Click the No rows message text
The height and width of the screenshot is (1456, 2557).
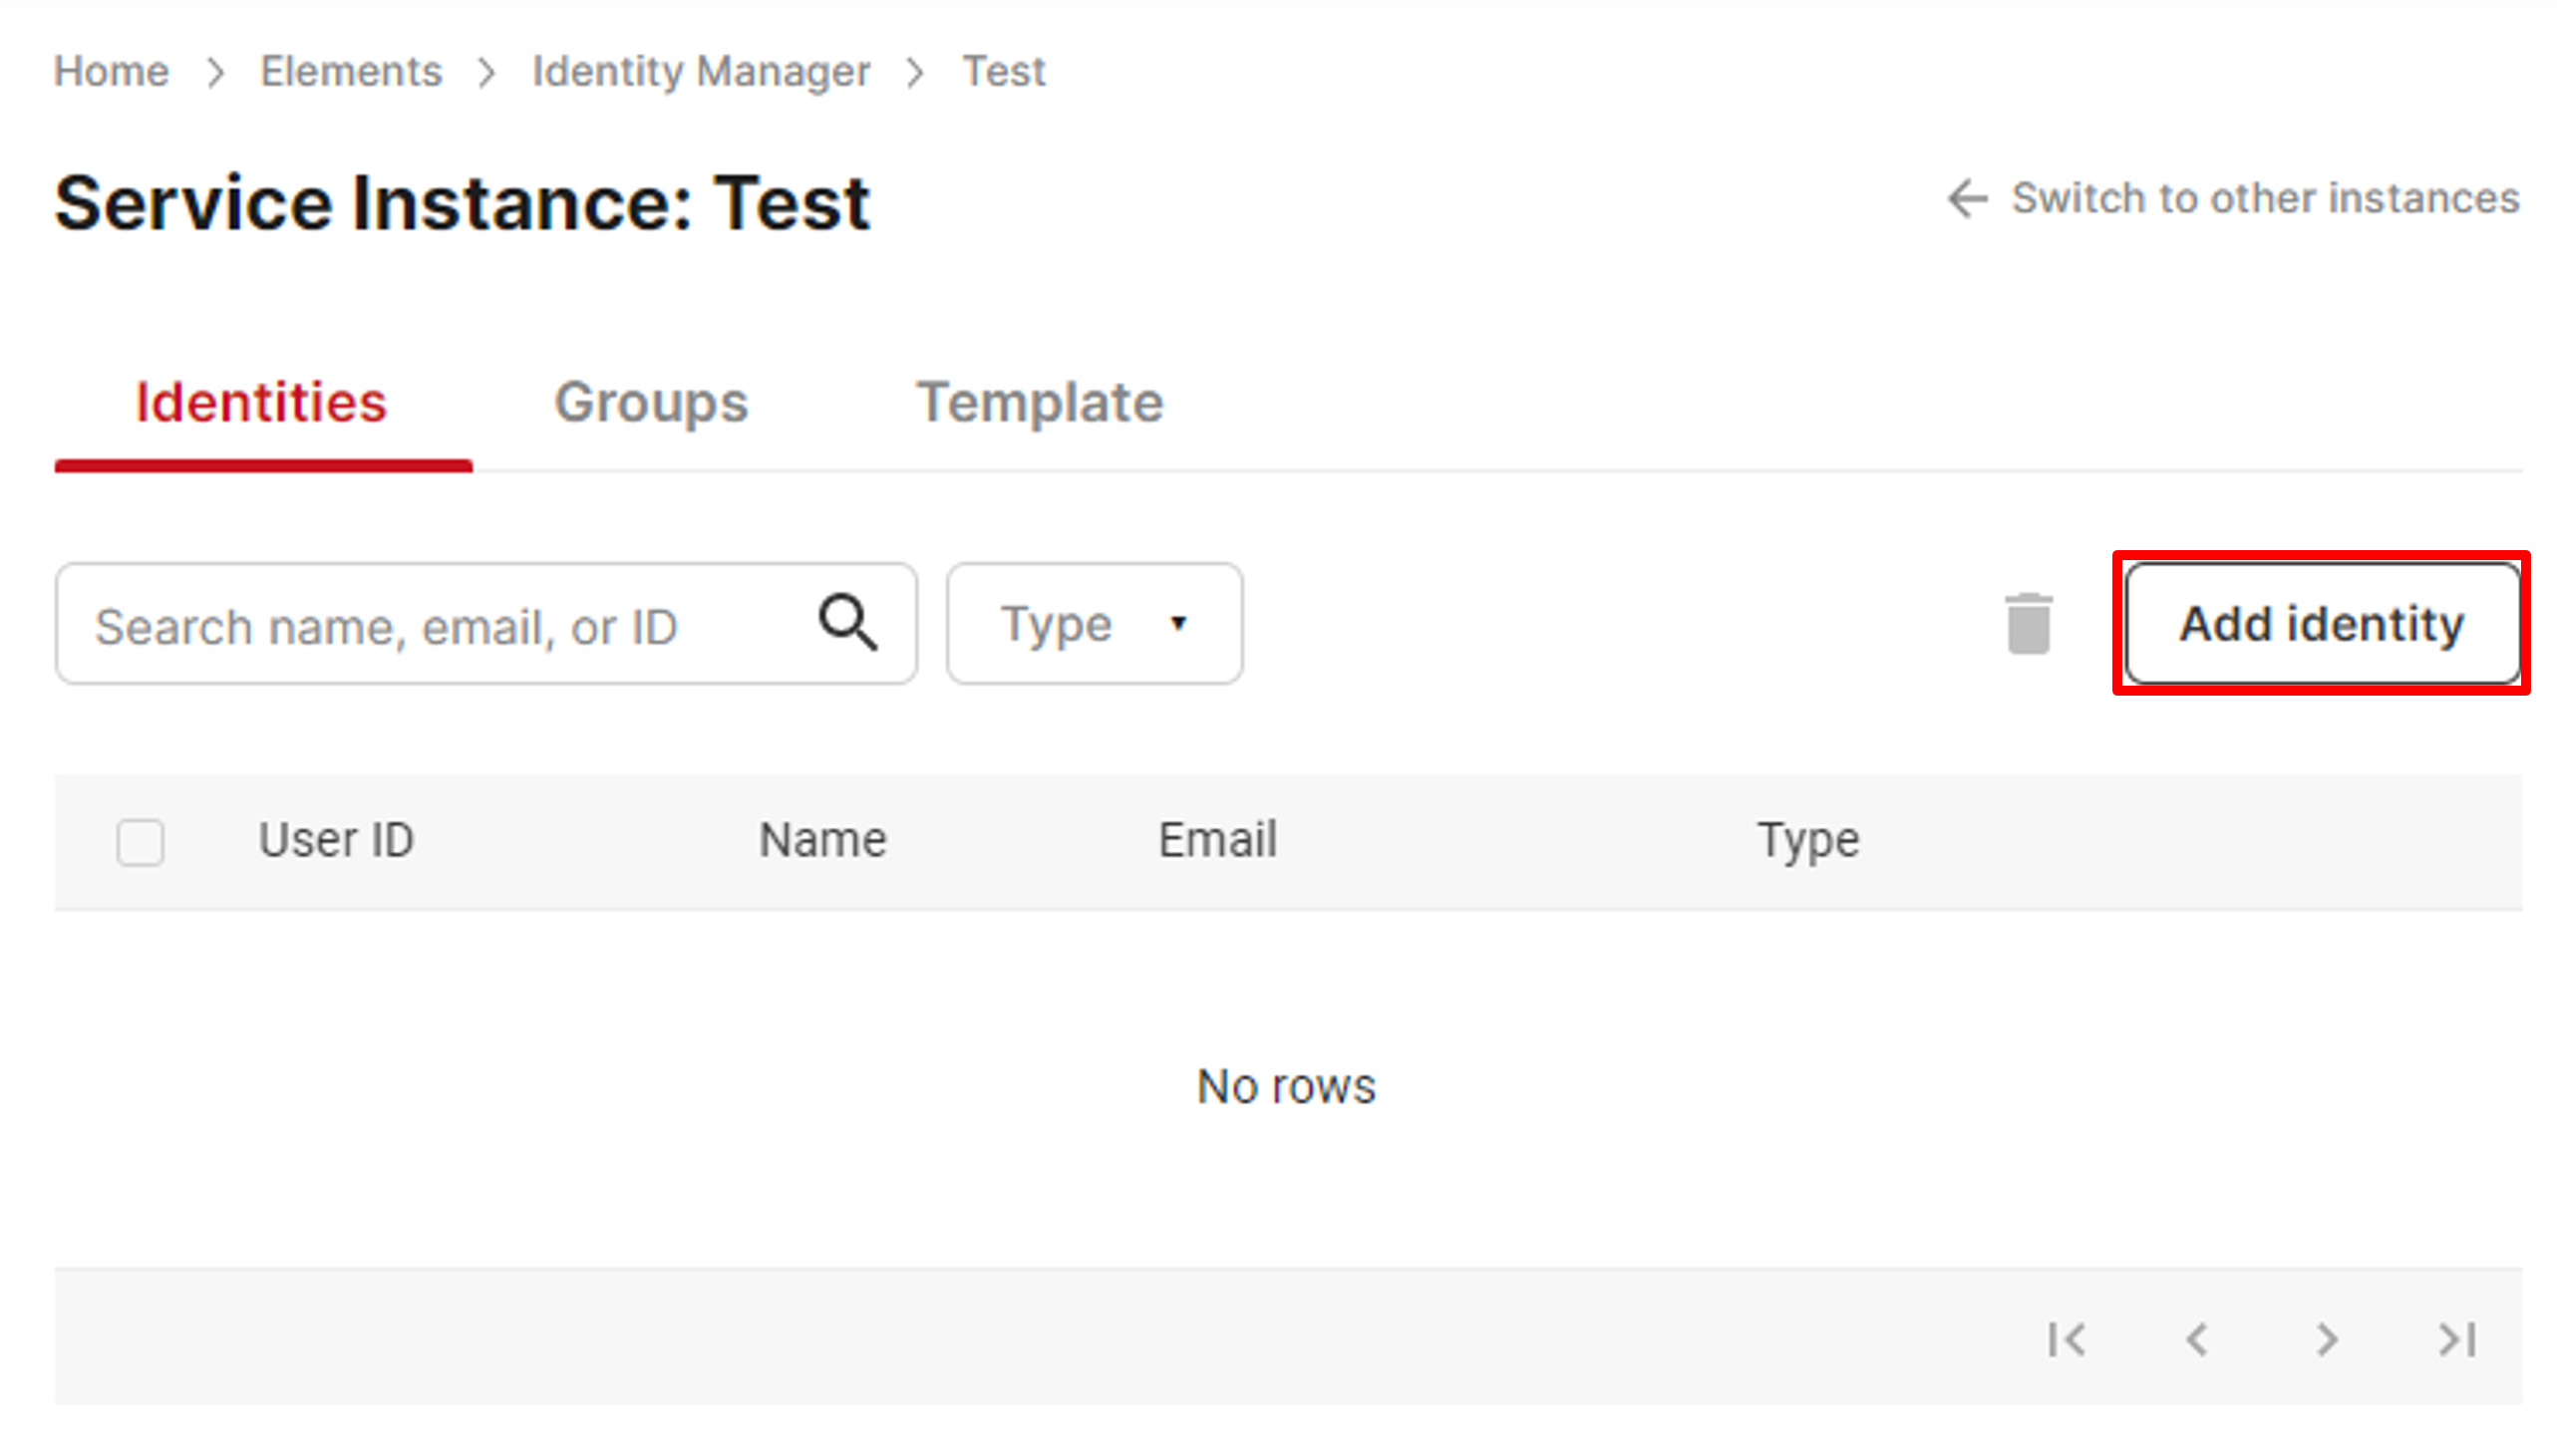pyautogui.click(x=1286, y=1086)
